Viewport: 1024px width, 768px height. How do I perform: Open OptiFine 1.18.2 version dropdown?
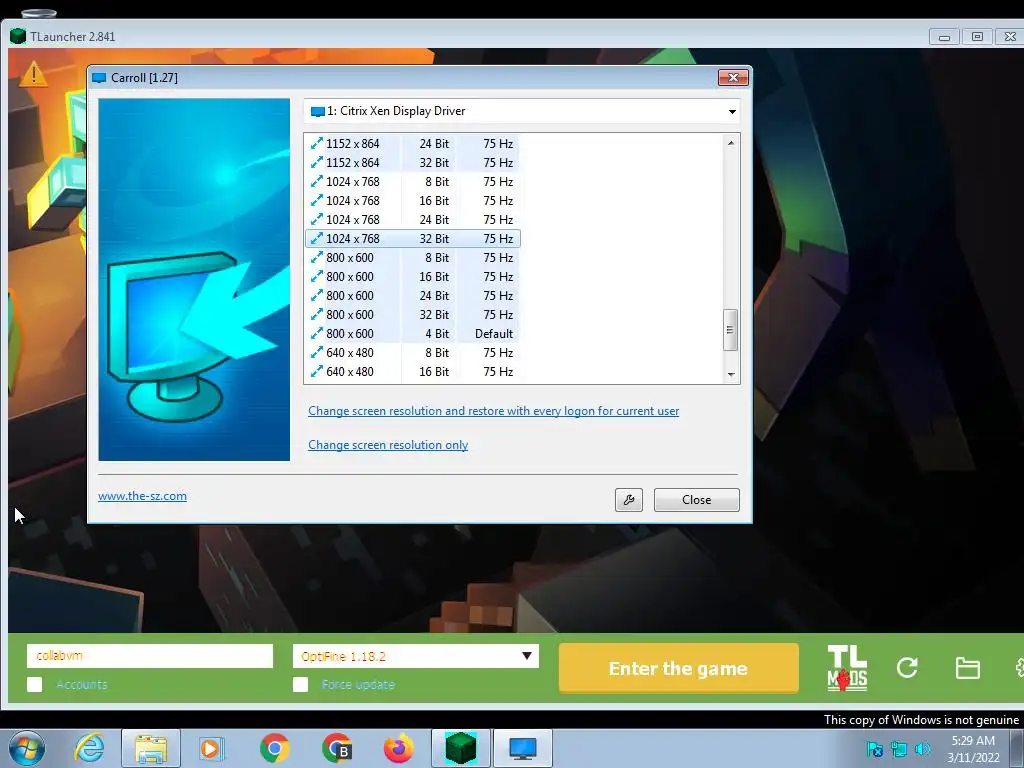(415, 656)
